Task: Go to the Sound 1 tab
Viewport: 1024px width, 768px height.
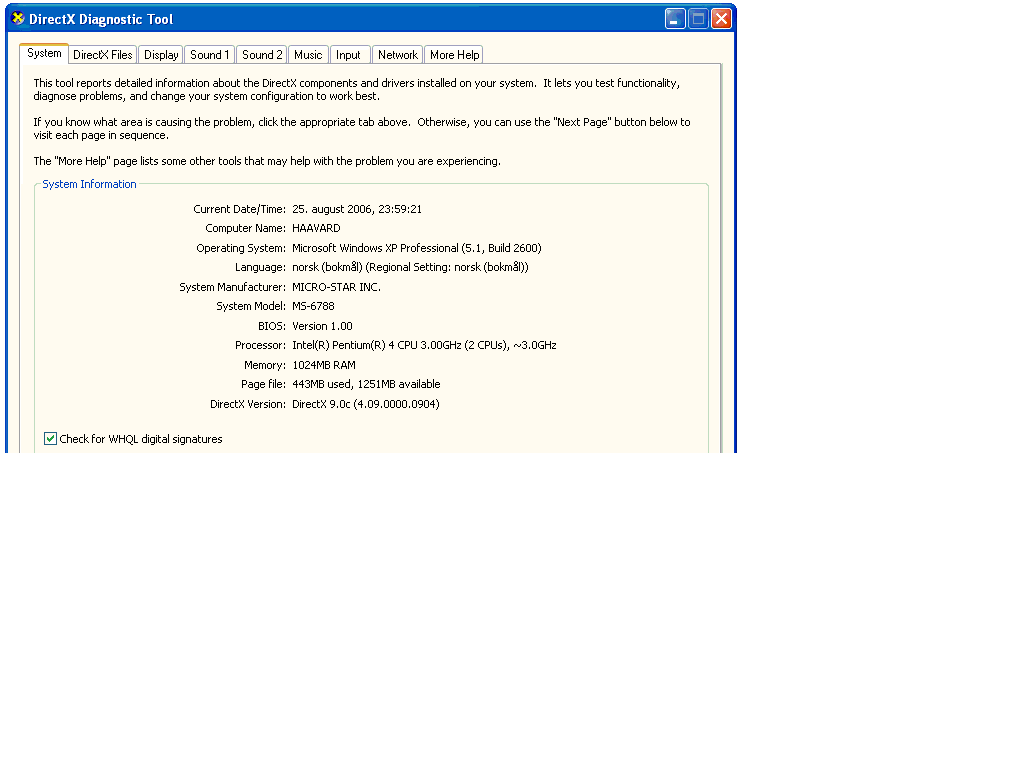Action: [x=210, y=55]
